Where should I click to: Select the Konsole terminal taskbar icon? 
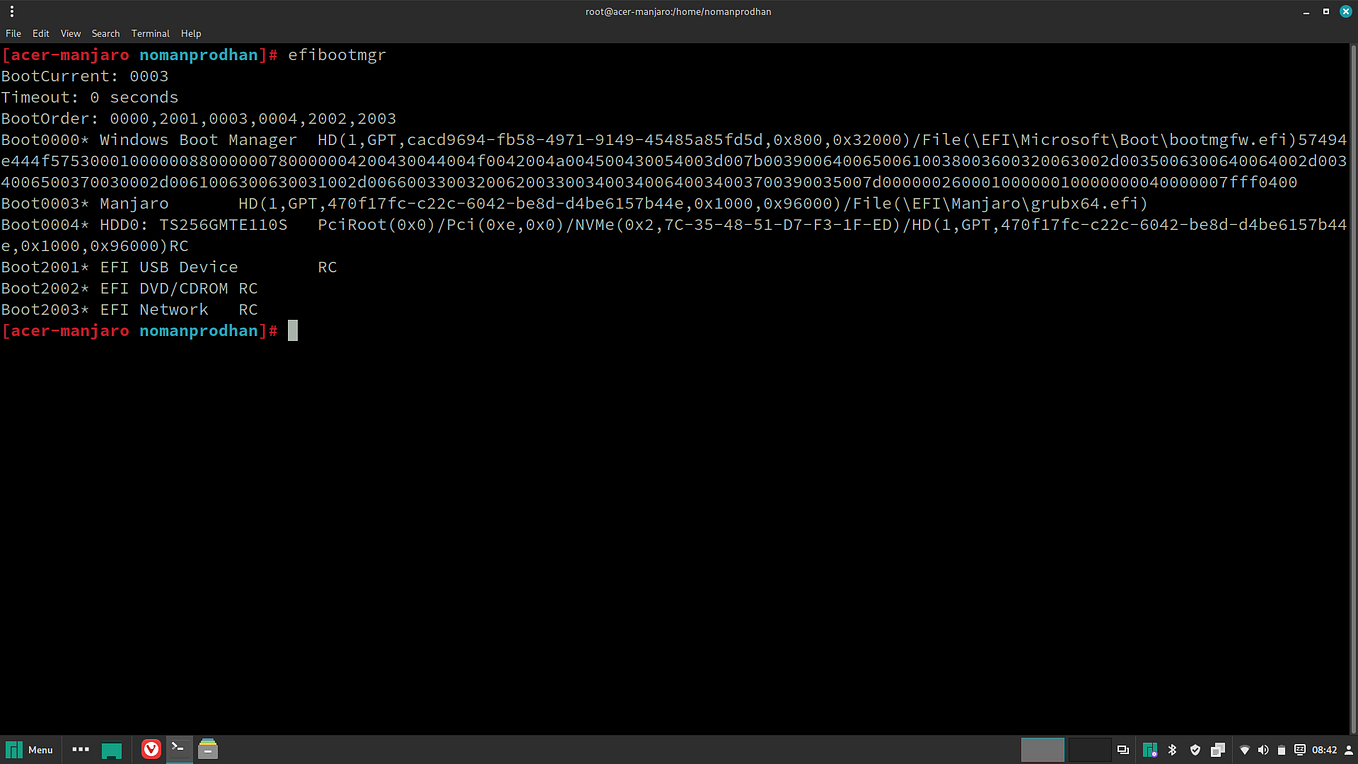178,748
